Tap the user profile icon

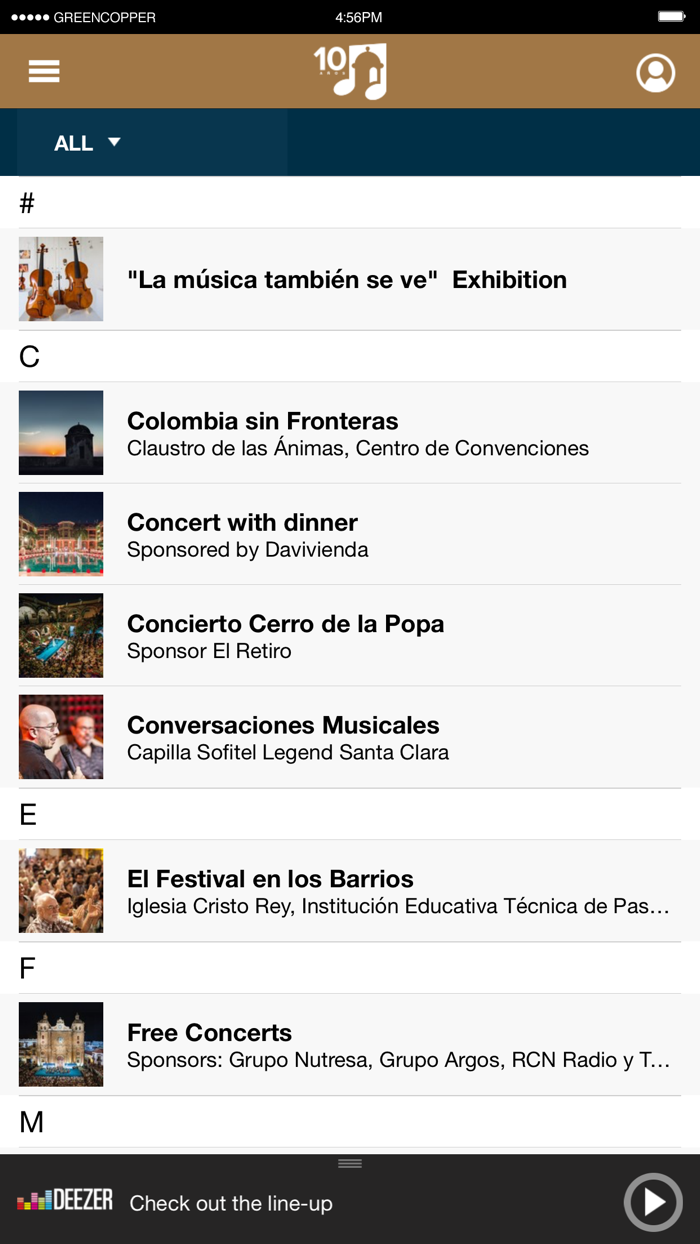coord(656,71)
